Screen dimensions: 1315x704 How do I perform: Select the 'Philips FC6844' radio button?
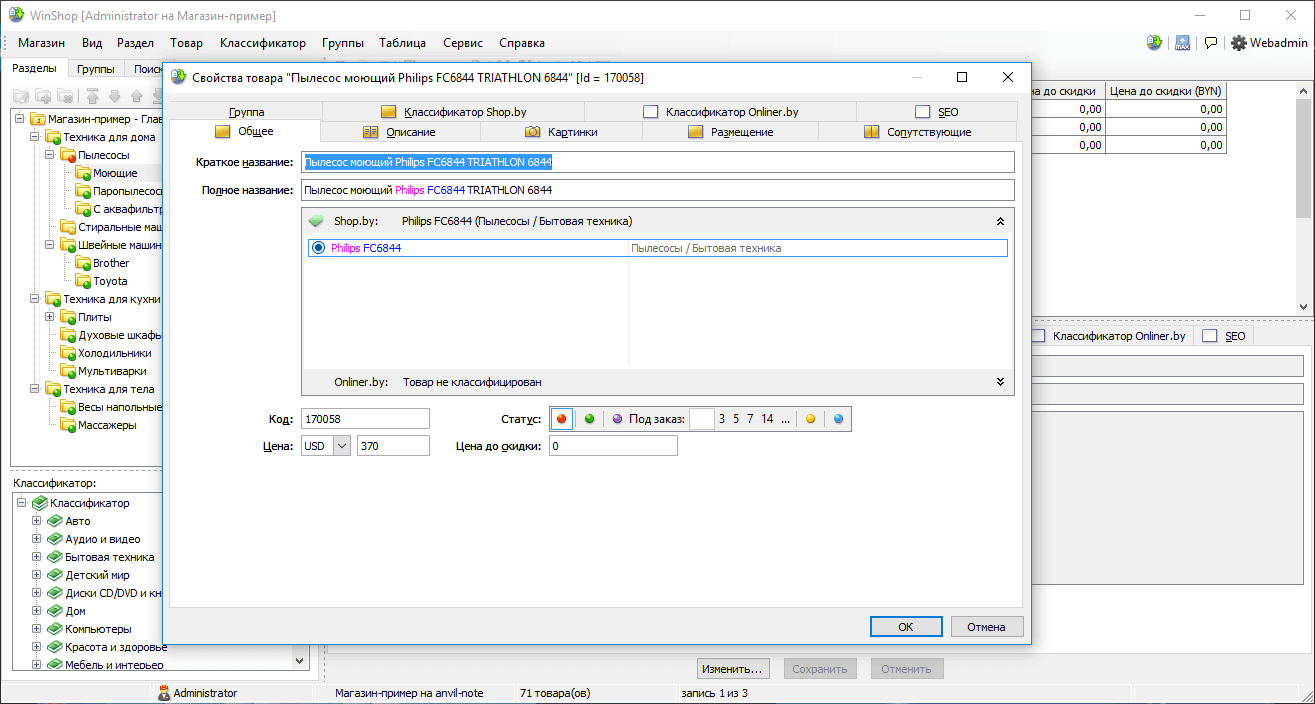tap(319, 248)
